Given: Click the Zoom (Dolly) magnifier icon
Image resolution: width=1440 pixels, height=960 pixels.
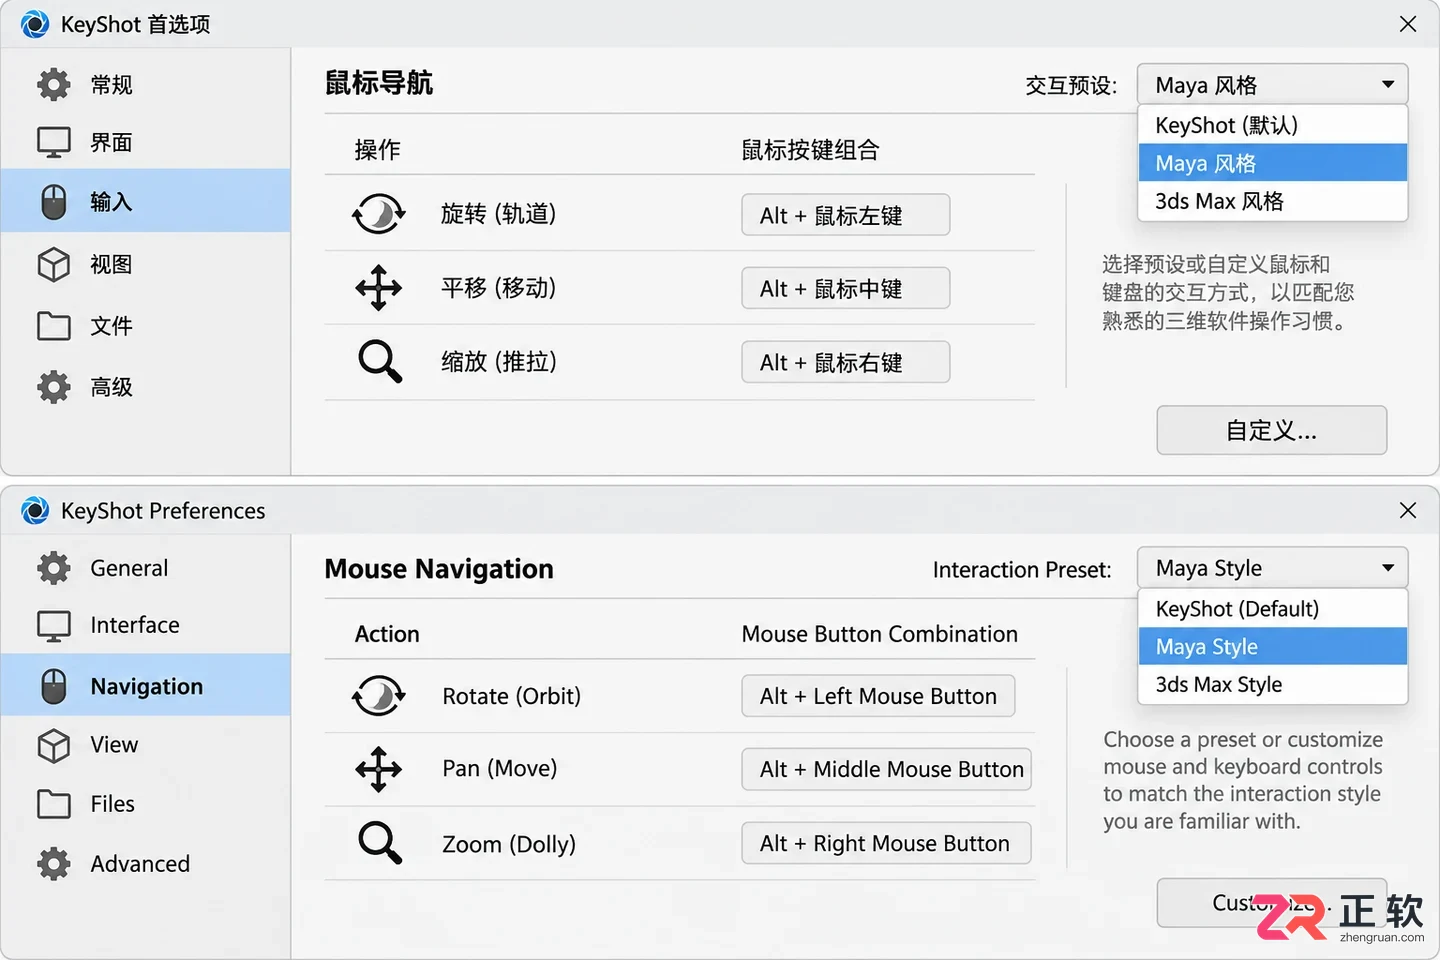Looking at the screenshot, I should (380, 843).
